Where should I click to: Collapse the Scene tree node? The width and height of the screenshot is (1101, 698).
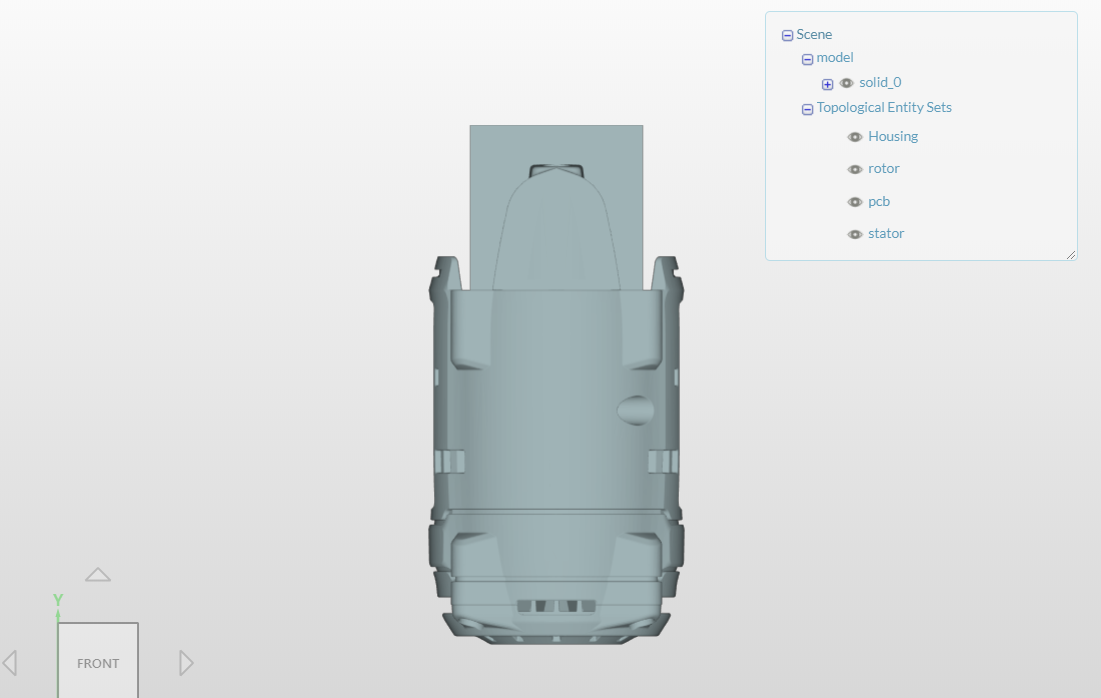(787, 35)
